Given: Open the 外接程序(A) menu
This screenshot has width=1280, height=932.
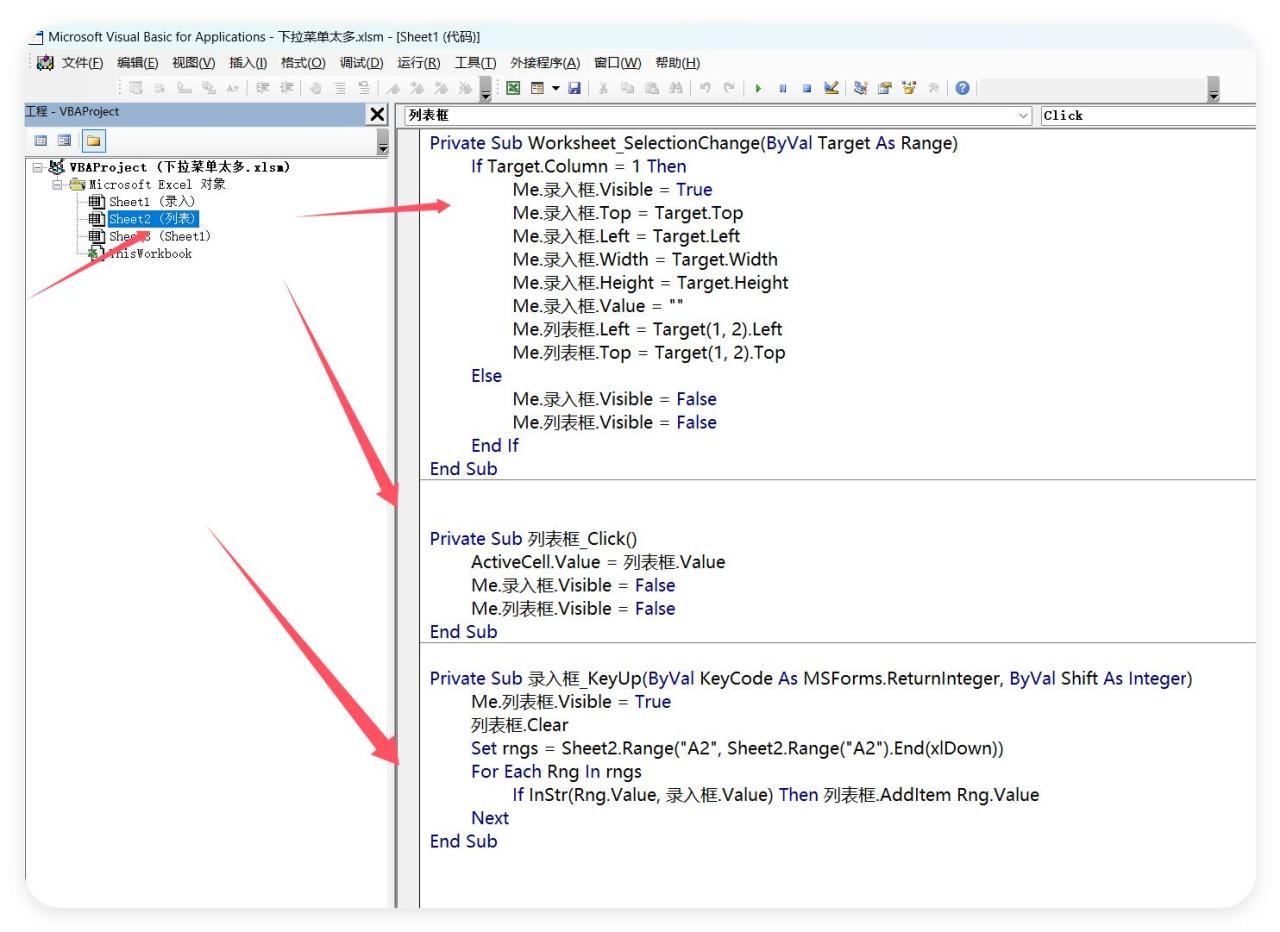Looking at the screenshot, I should (545, 63).
